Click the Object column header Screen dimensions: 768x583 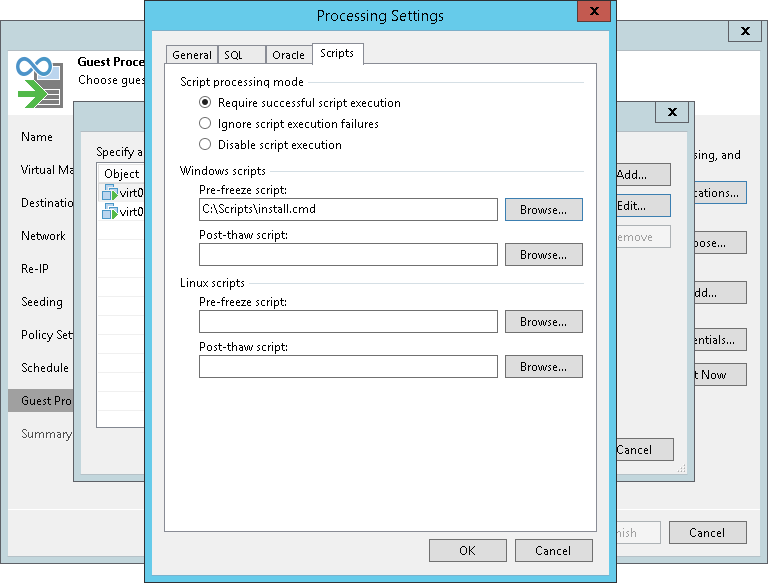coord(122,174)
